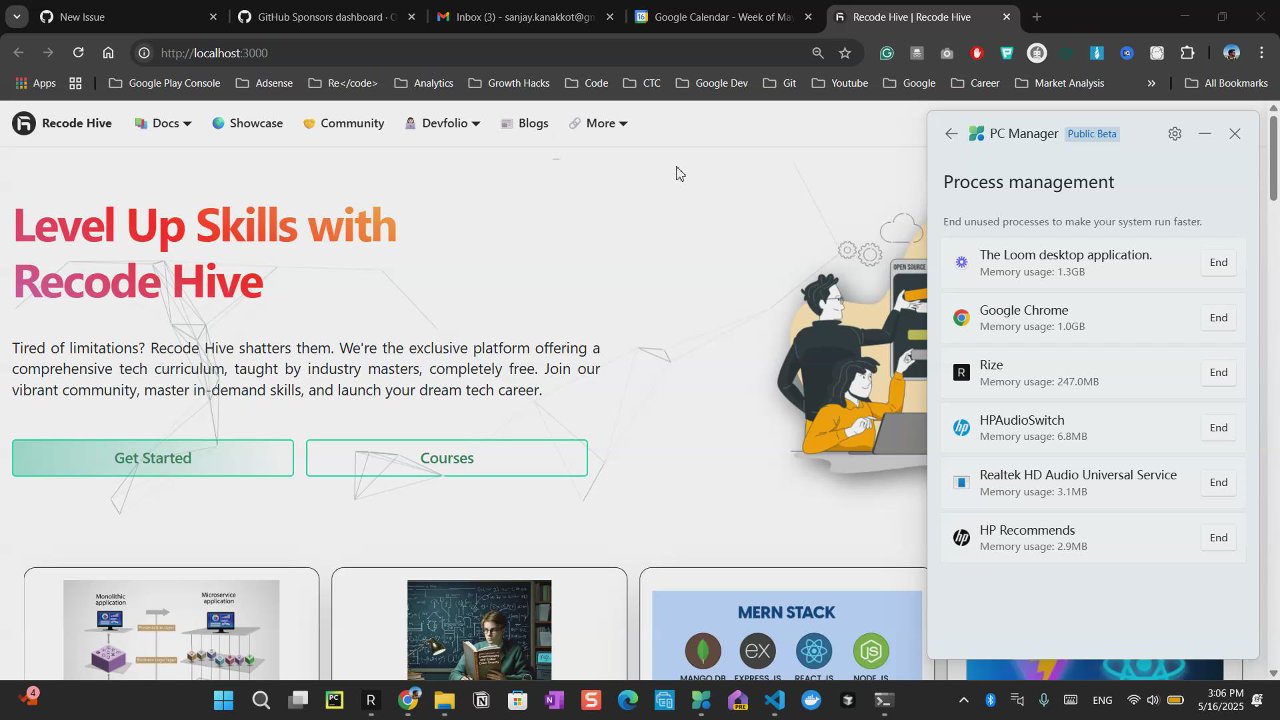
Task: Open the Market Analysis bookmark folder
Action: pyautogui.click(x=1060, y=83)
